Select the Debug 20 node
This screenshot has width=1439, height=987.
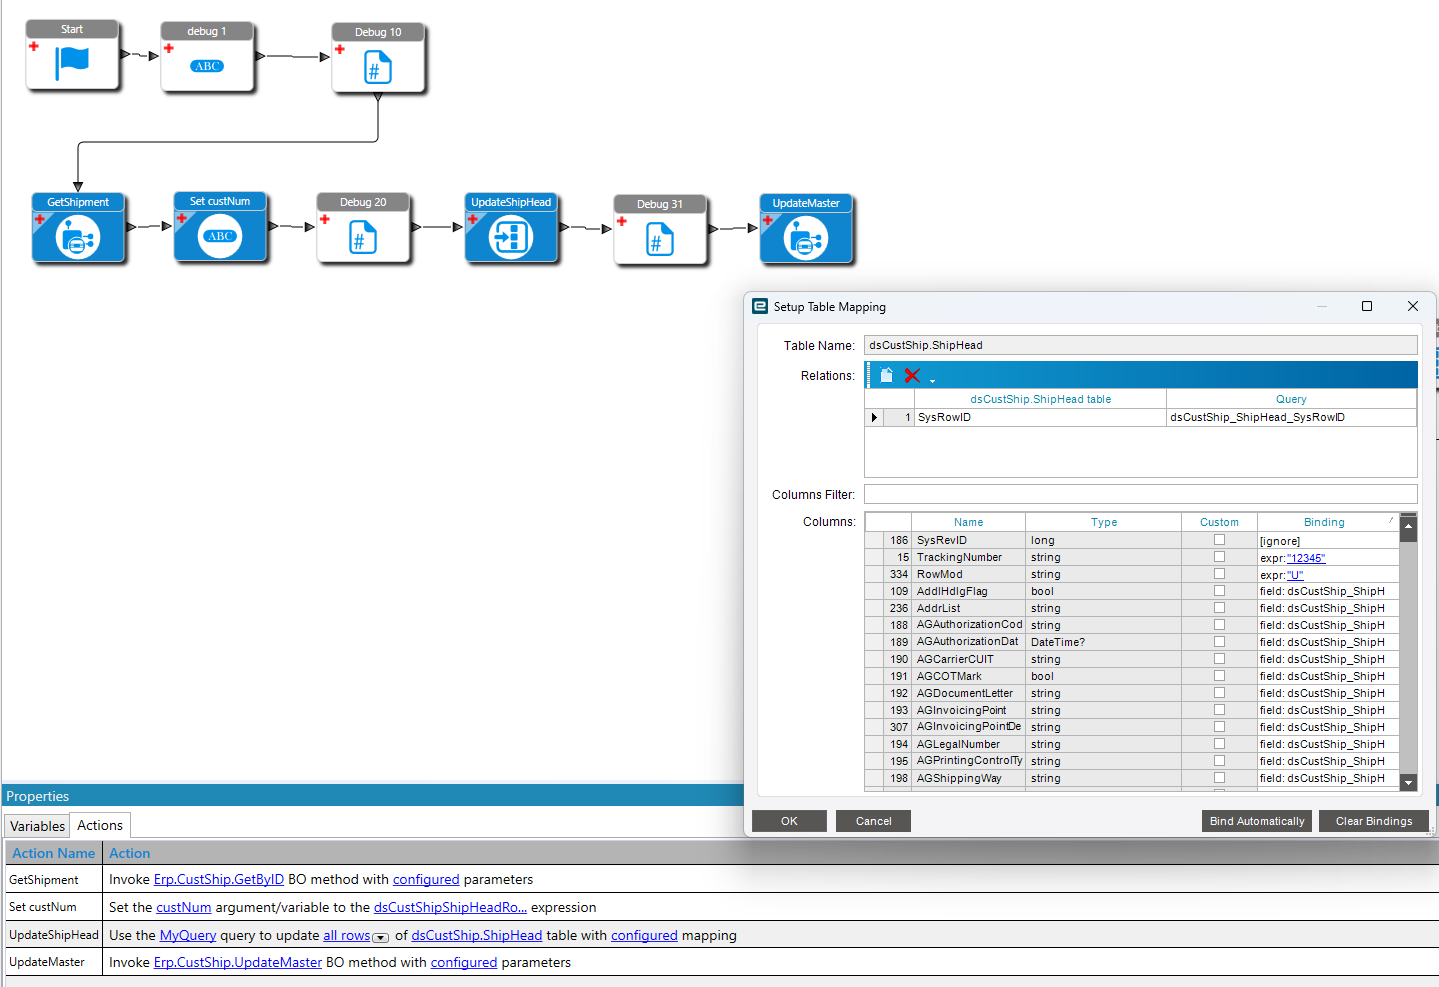point(363,229)
